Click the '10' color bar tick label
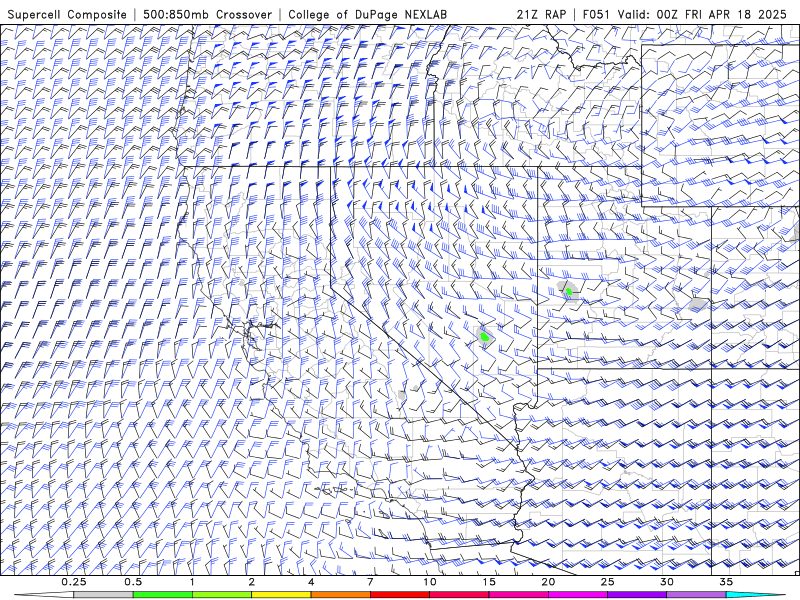Screen dimensions: 800x600 click(430, 582)
